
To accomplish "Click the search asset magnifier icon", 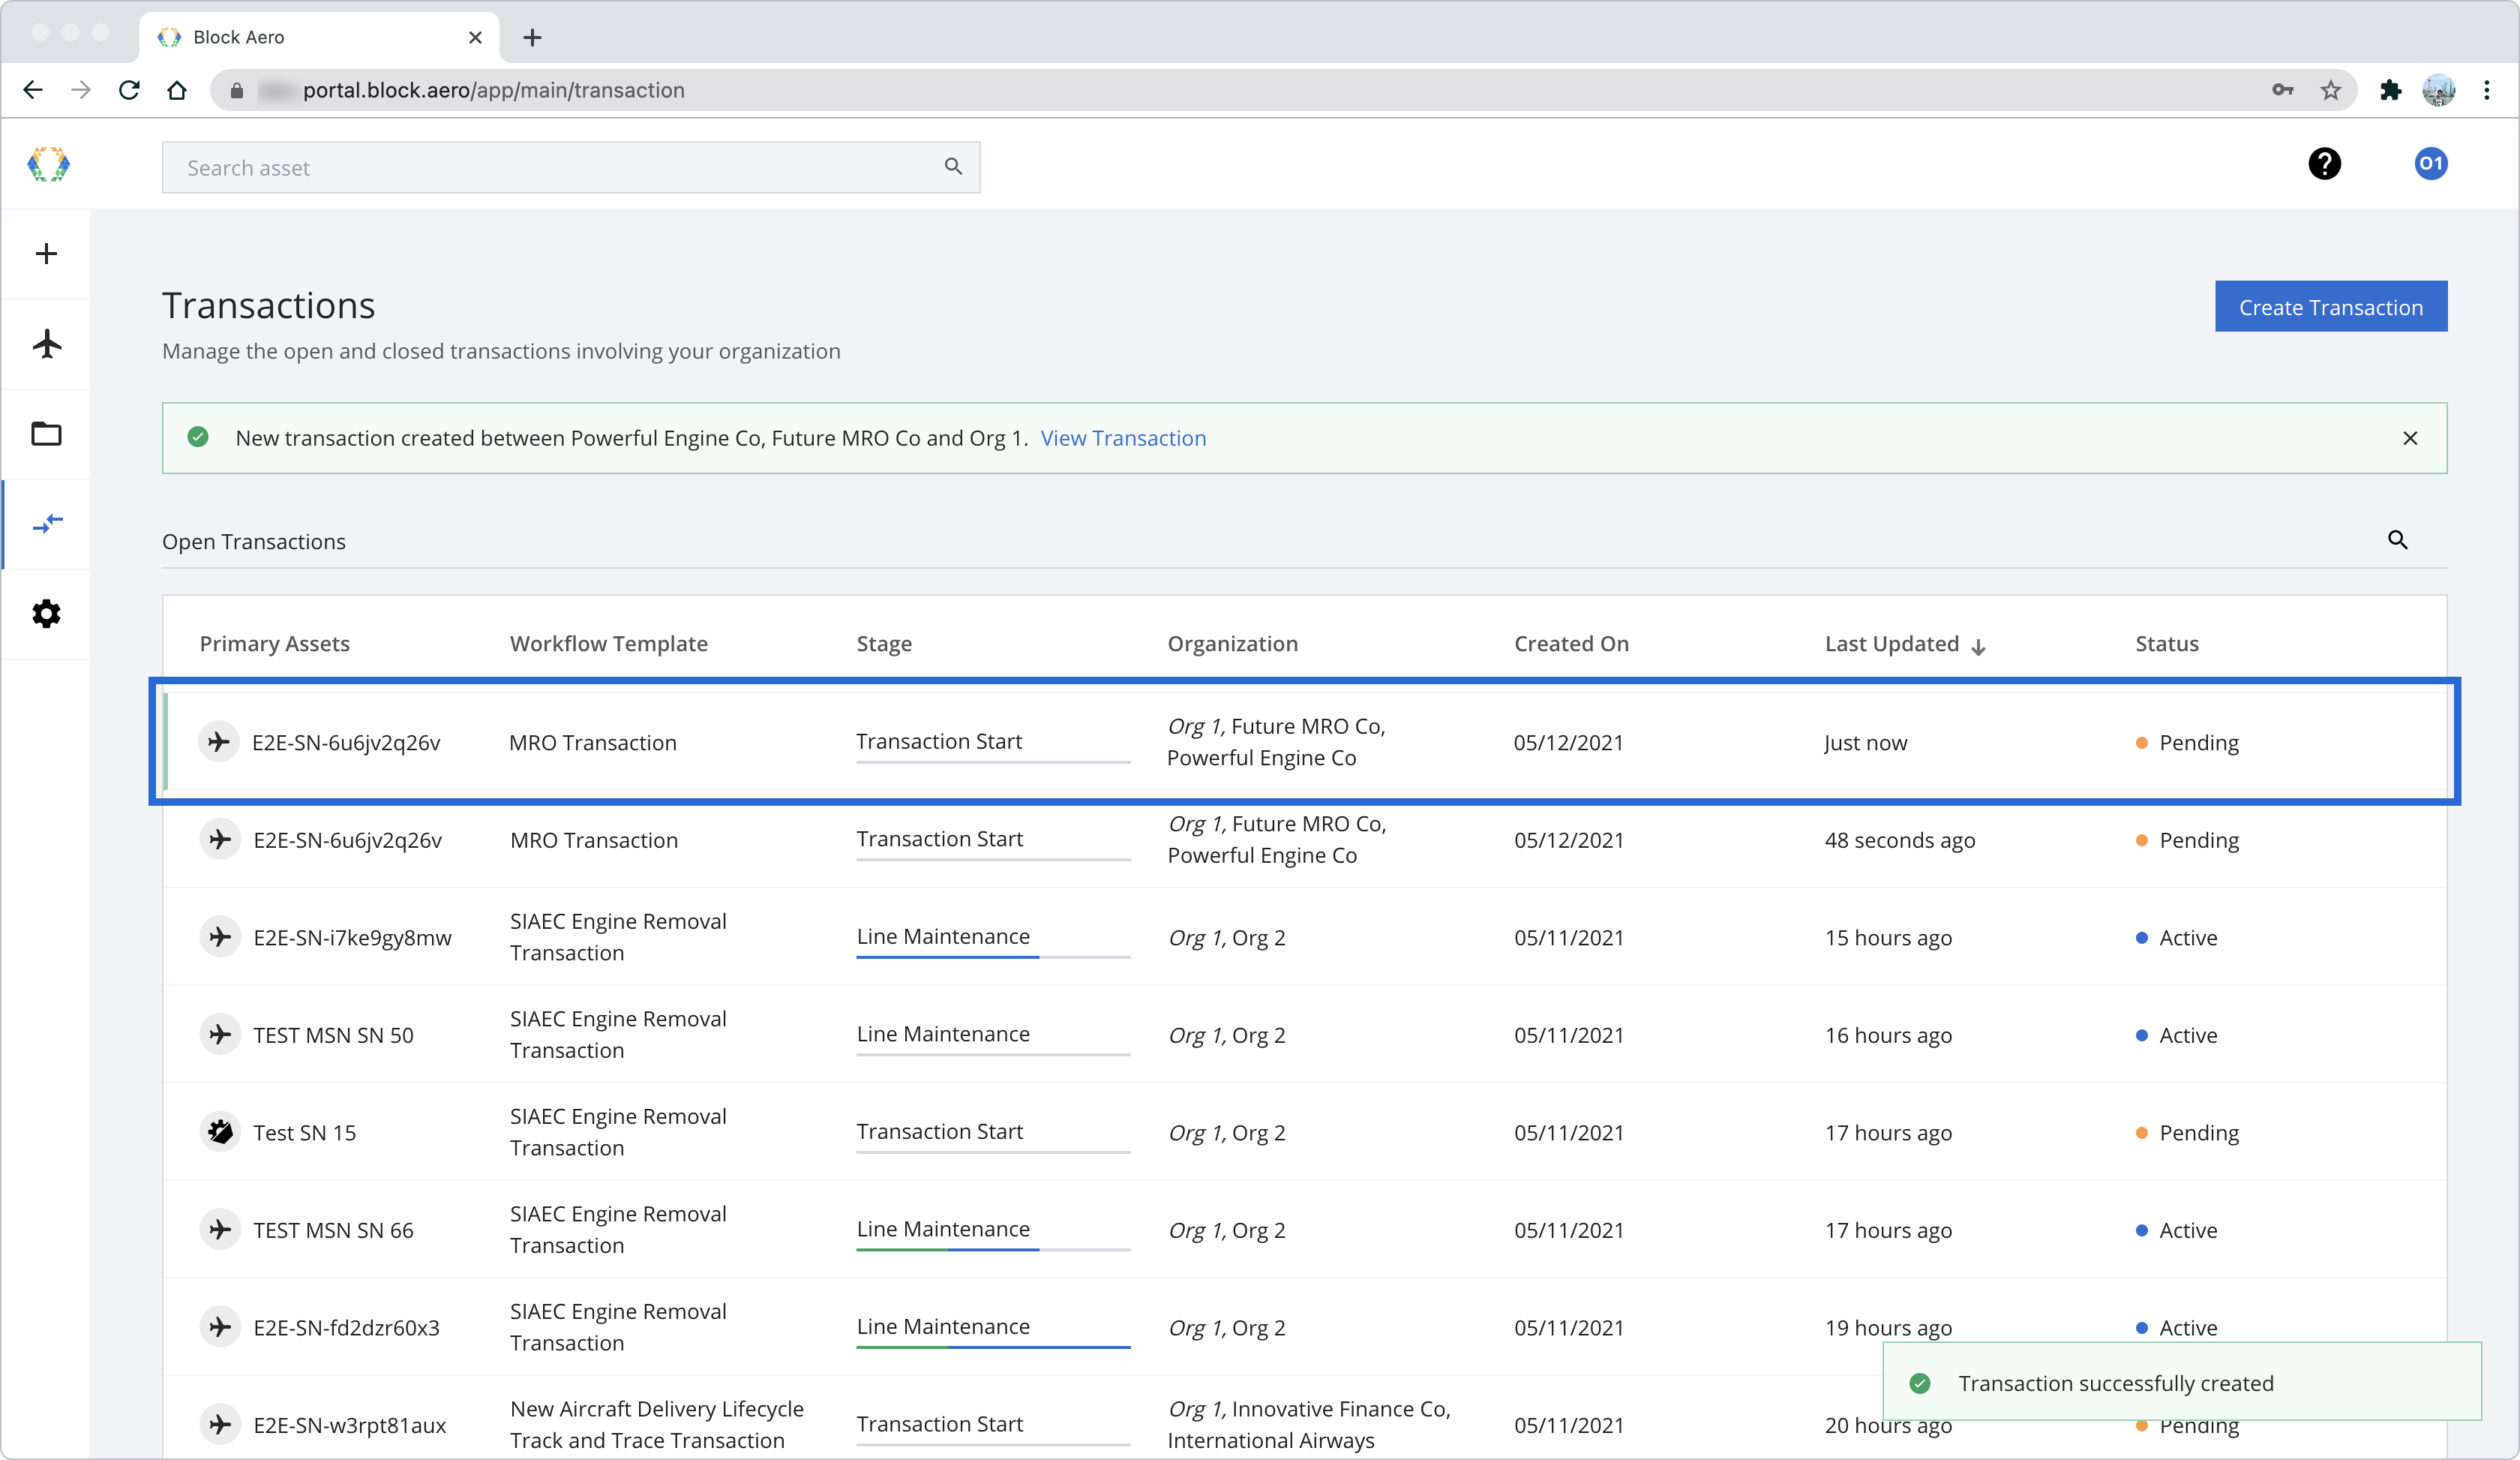I will pyautogui.click(x=953, y=167).
